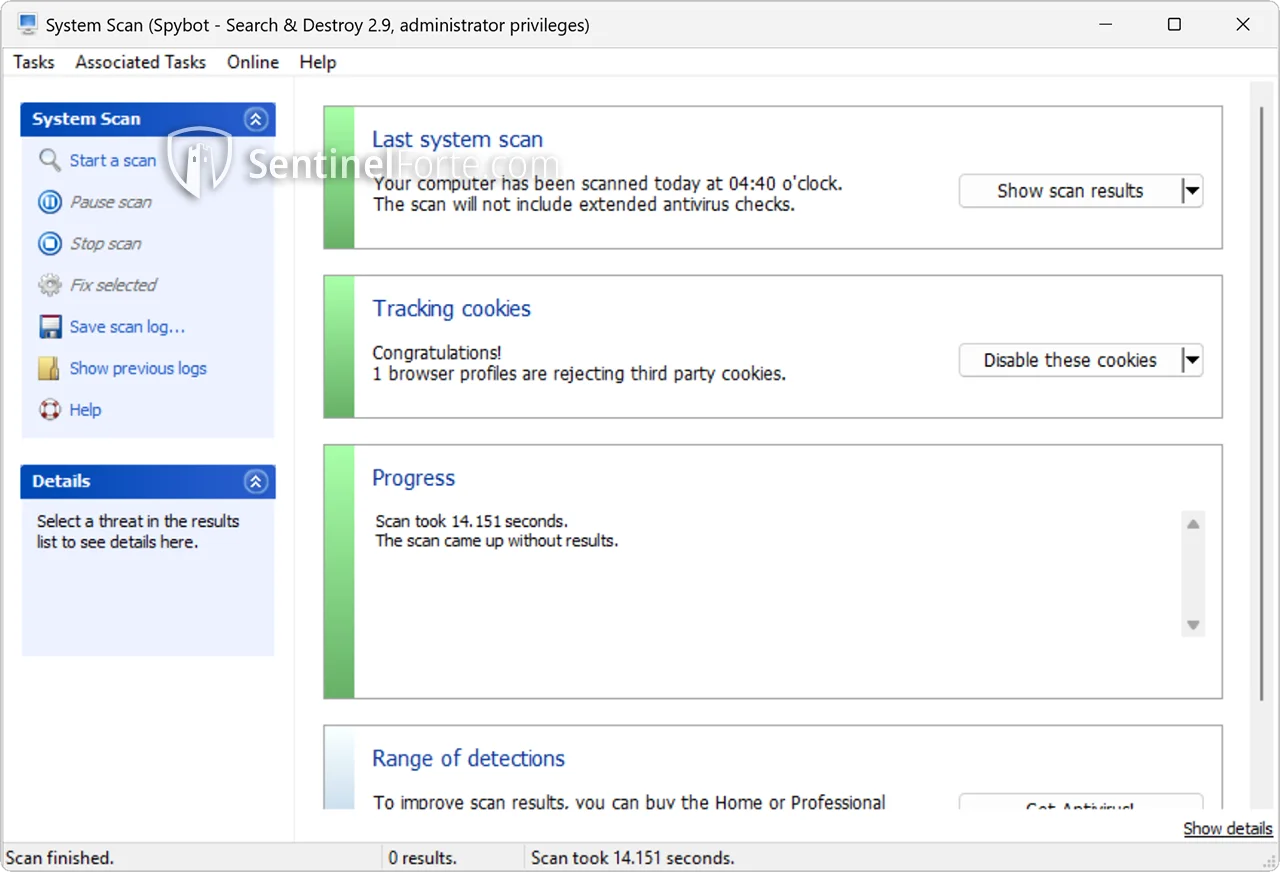Viewport: 1280px width, 872px height.
Task: Click the Show previous logs link
Action: [x=138, y=368]
